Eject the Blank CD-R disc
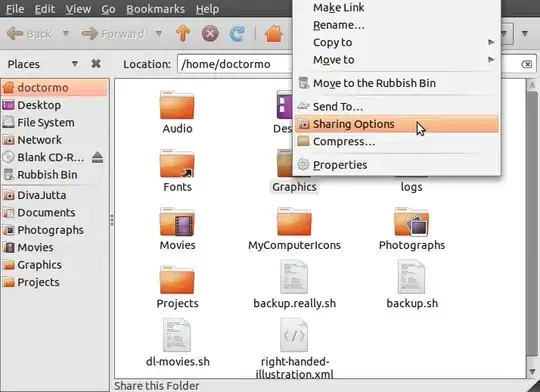The height and width of the screenshot is (392, 540). (x=97, y=157)
